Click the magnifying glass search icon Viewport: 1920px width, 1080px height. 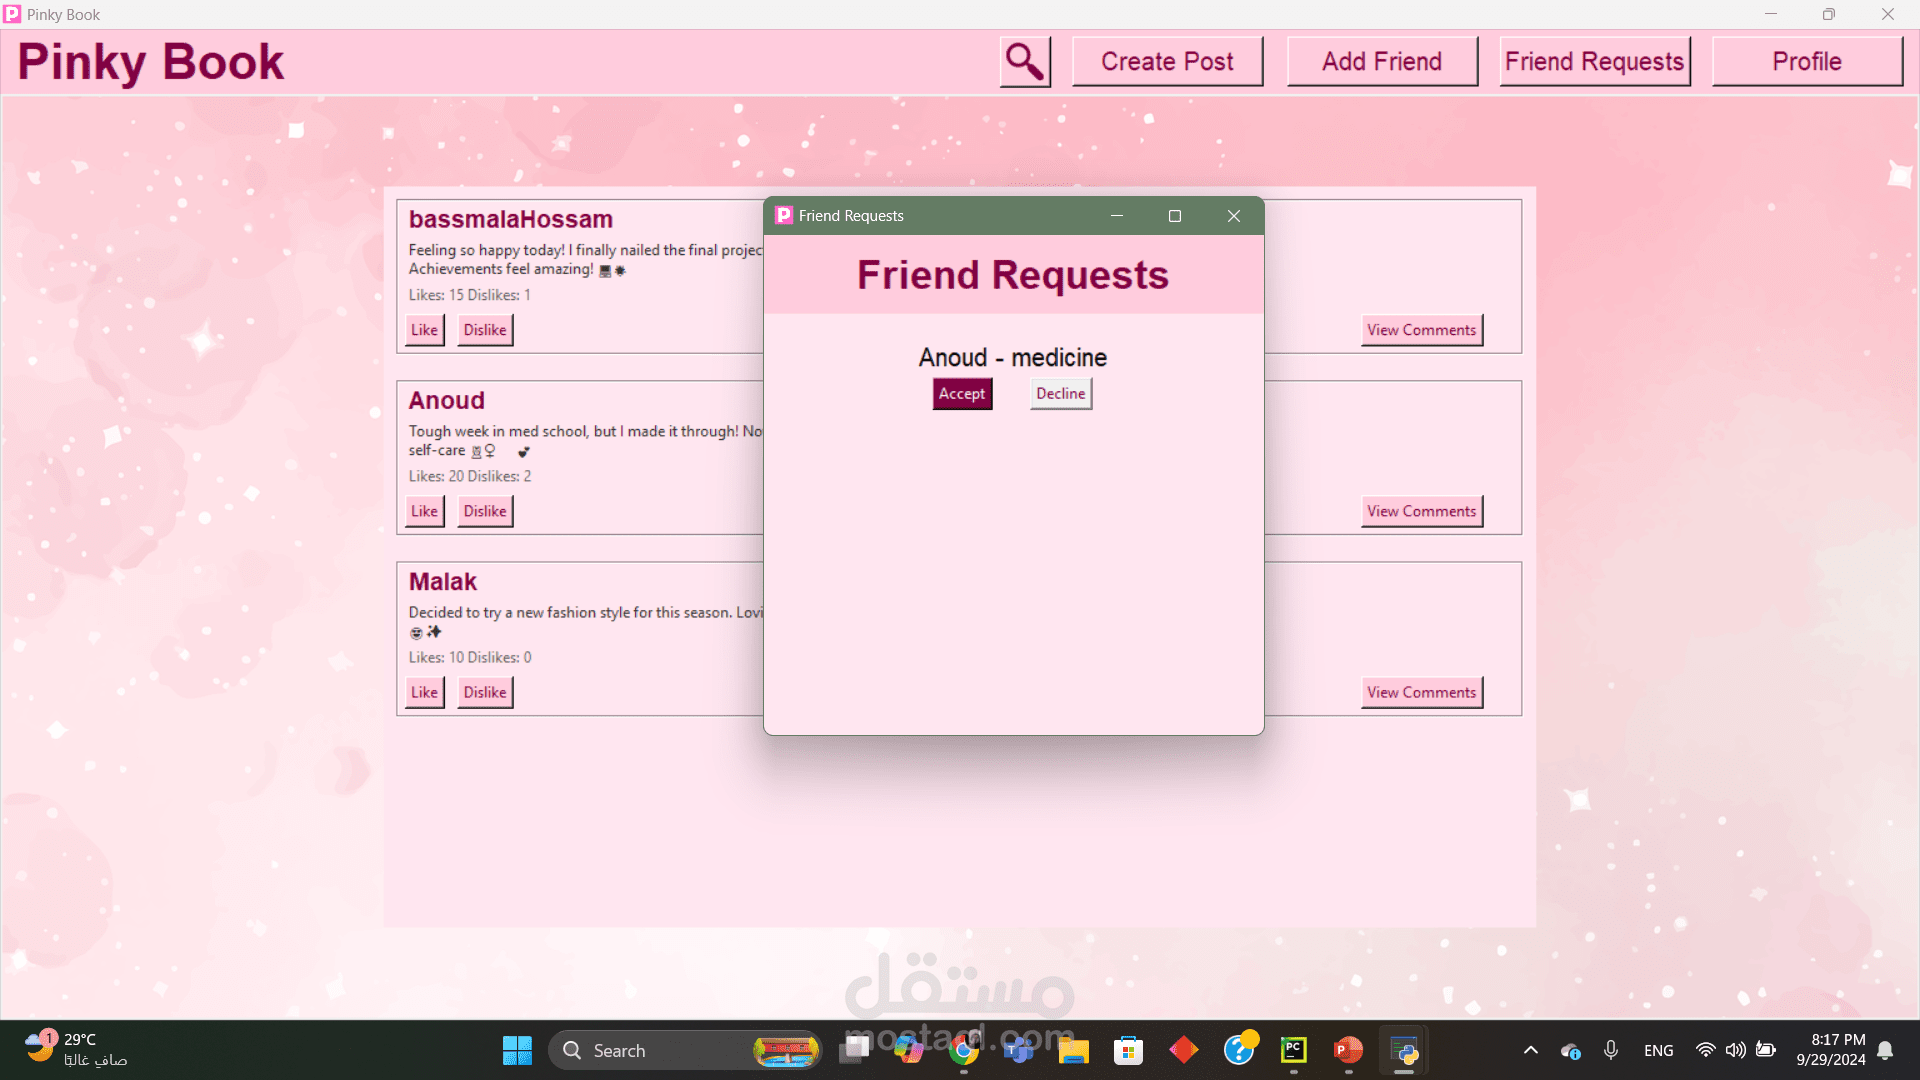pyautogui.click(x=1025, y=62)
